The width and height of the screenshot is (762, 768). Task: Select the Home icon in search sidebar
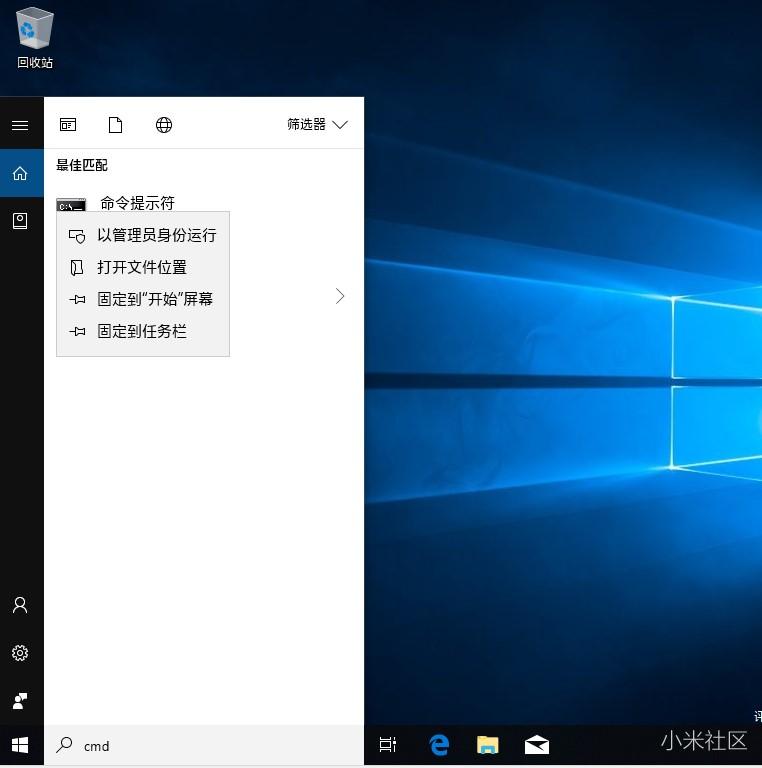click(20, 173)
